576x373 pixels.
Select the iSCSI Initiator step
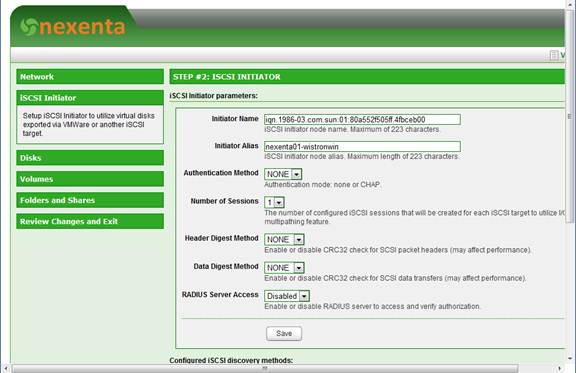coord(90,98)
